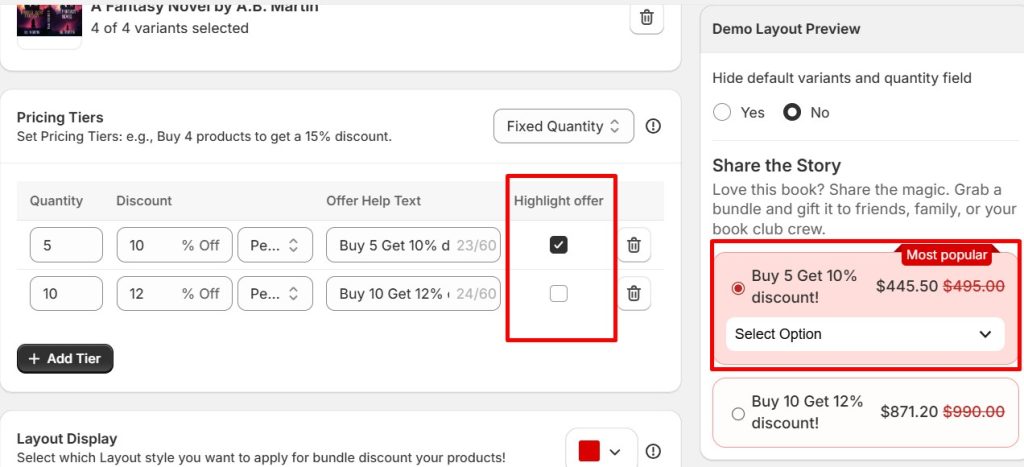Open the Fixed Quantity dropdown
Viewport: 1024px width, 467px height.
pos(563,126)
